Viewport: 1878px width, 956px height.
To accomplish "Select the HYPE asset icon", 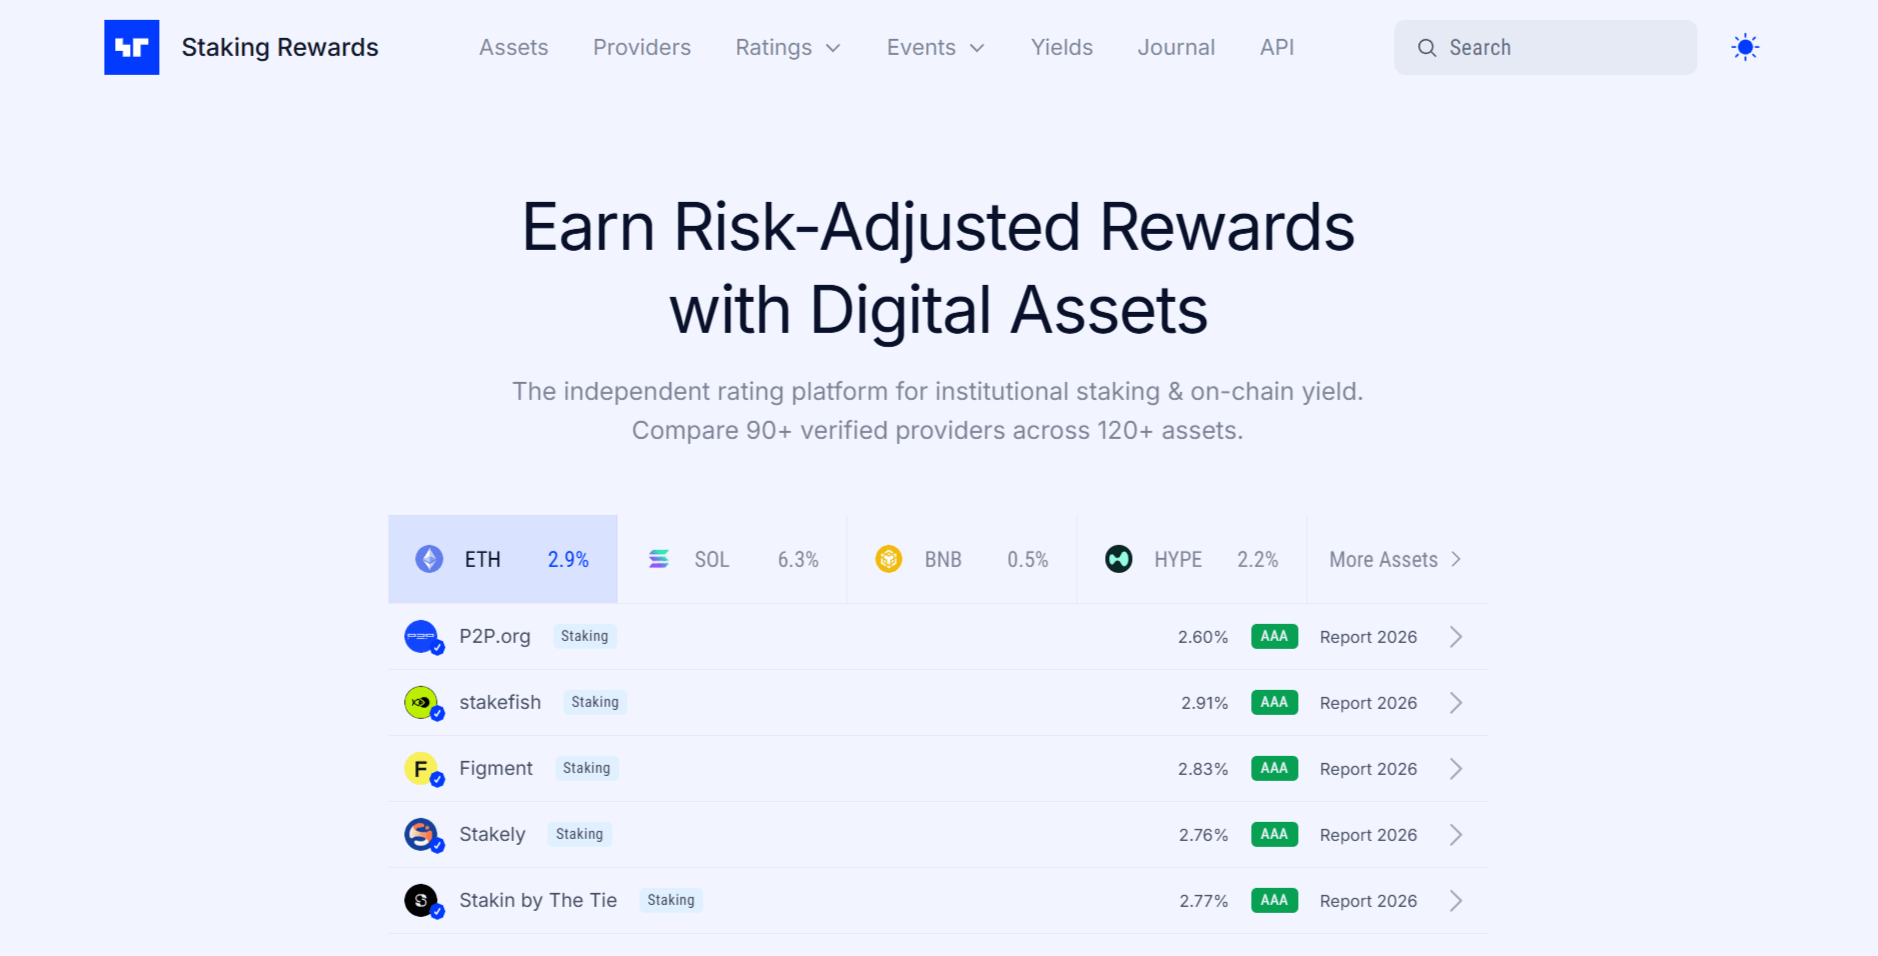I will click(x=1119, y=559).
